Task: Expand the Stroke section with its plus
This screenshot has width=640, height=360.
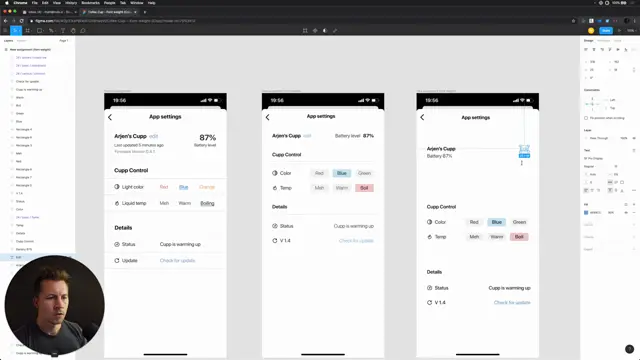Action: tap(634, 224)
